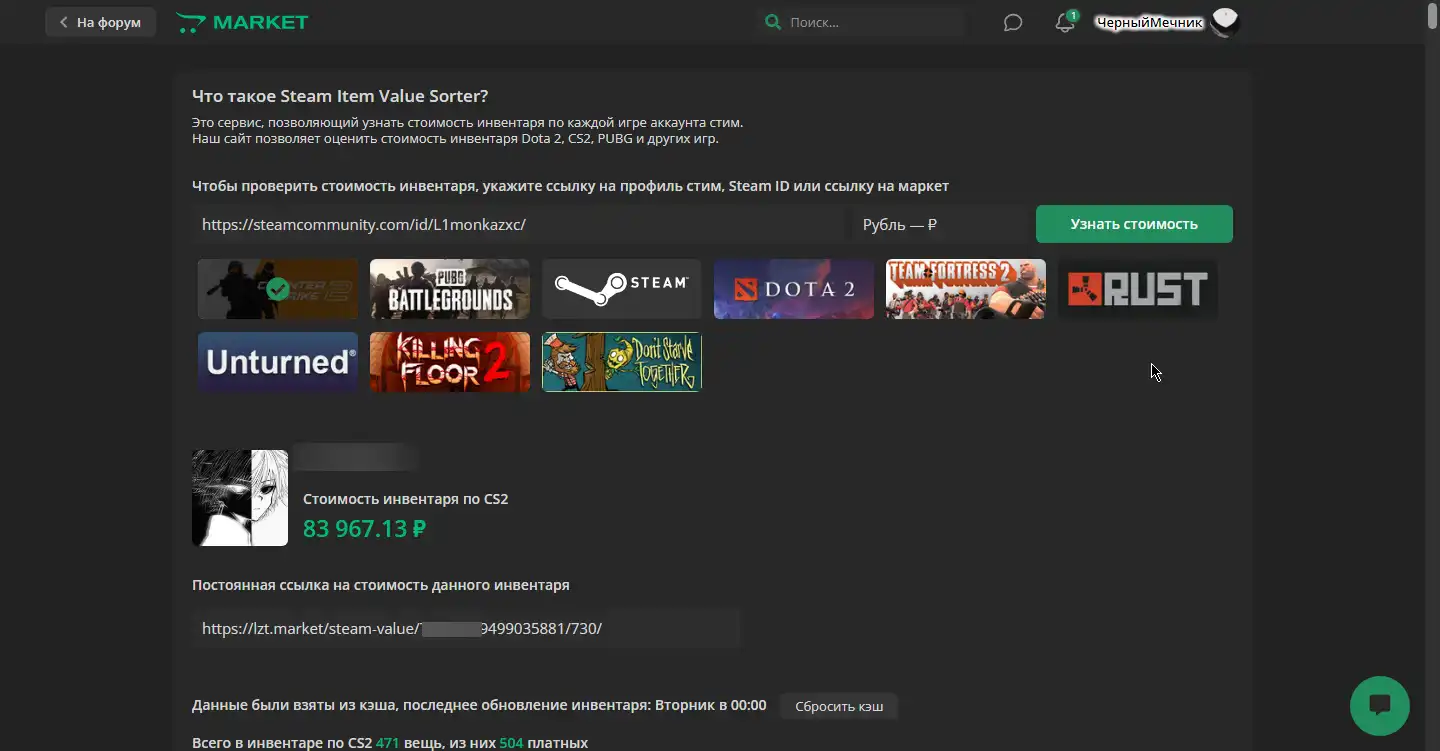Click the search magnifier icon

pos(772,22)
